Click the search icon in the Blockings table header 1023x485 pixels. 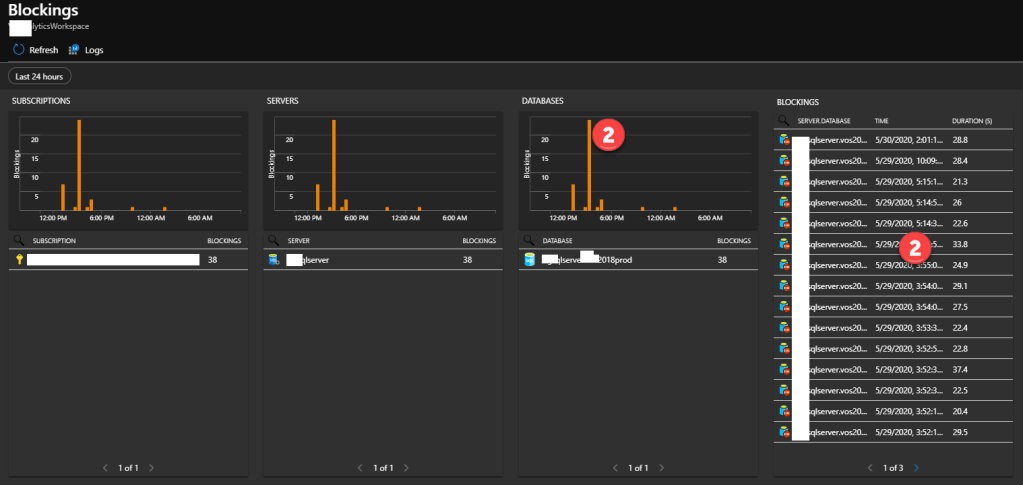click(x=785, y=121)
